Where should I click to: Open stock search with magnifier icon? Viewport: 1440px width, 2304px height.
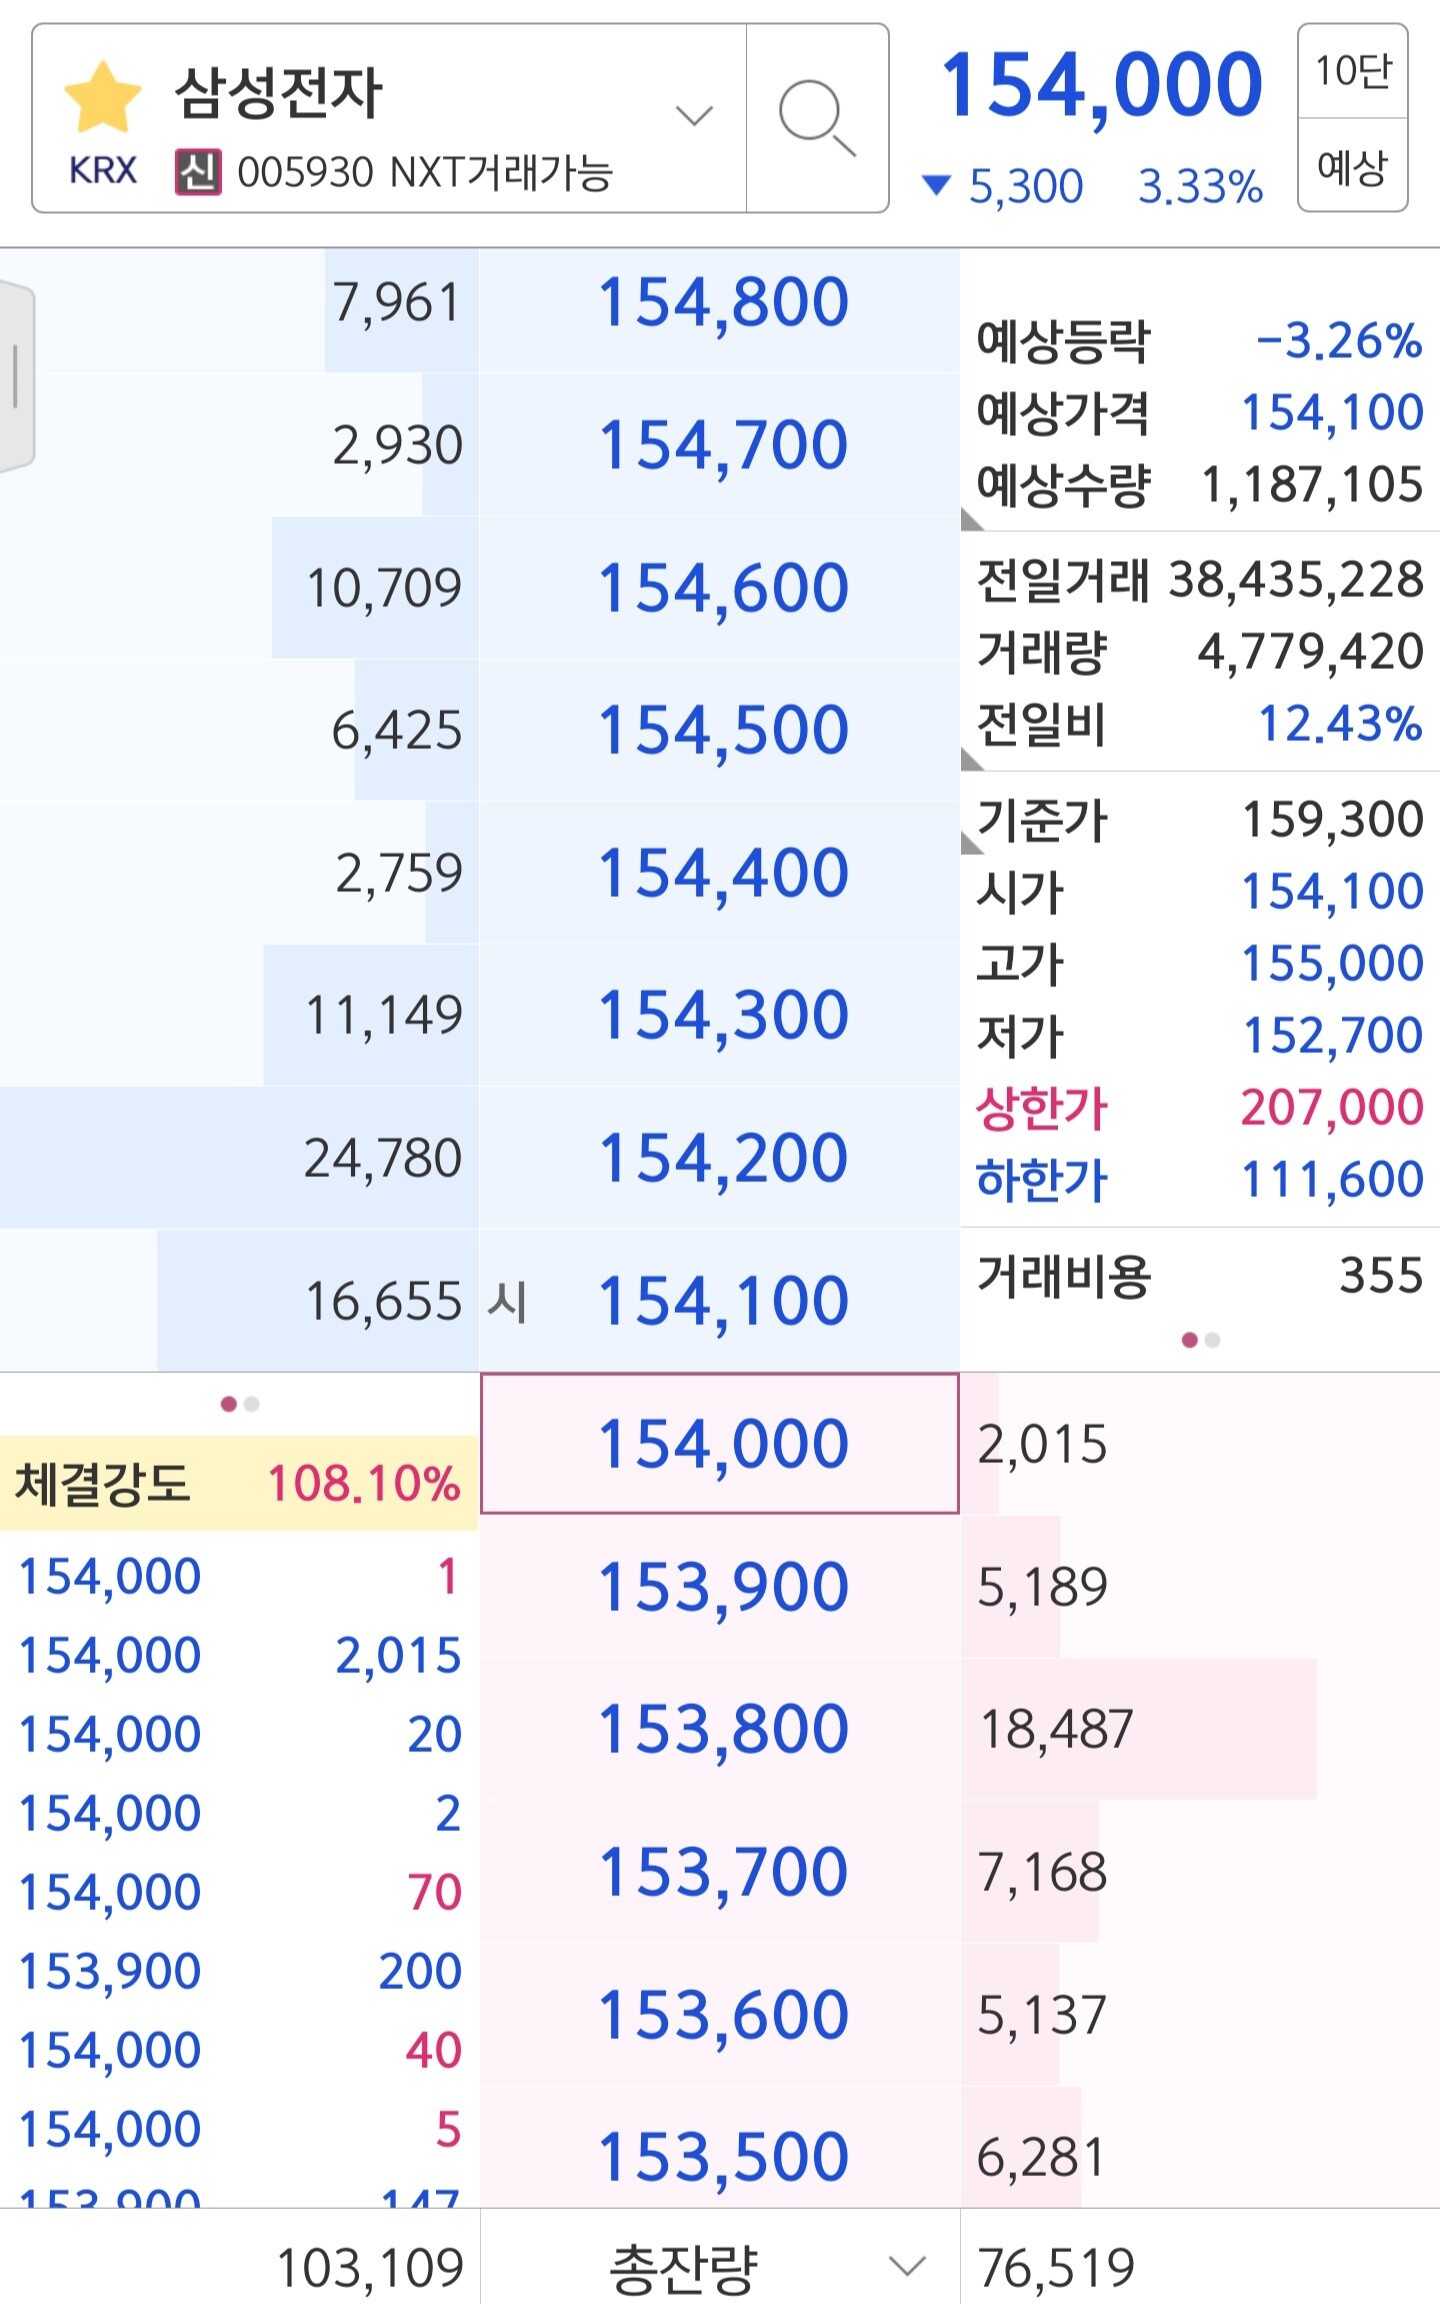pos(817,118)
